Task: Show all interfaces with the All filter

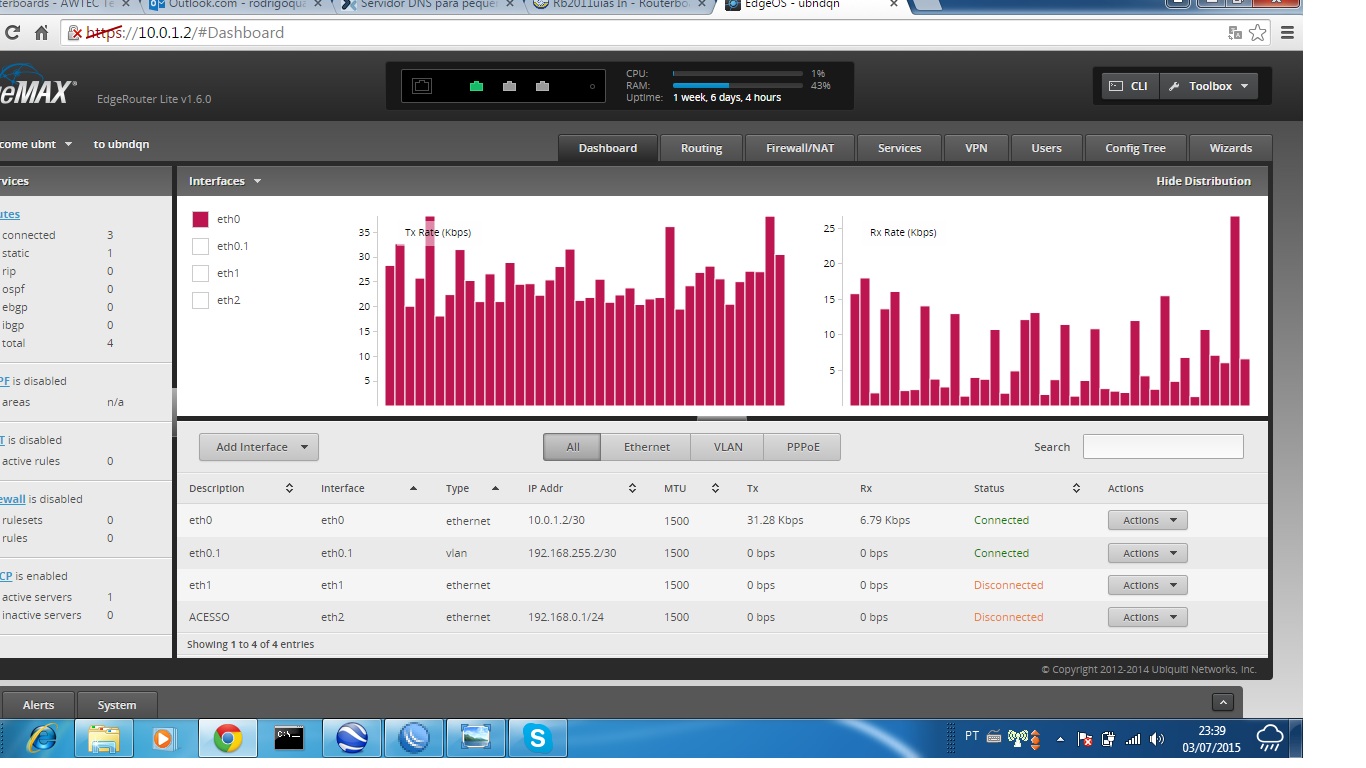Action: point(572,447)
